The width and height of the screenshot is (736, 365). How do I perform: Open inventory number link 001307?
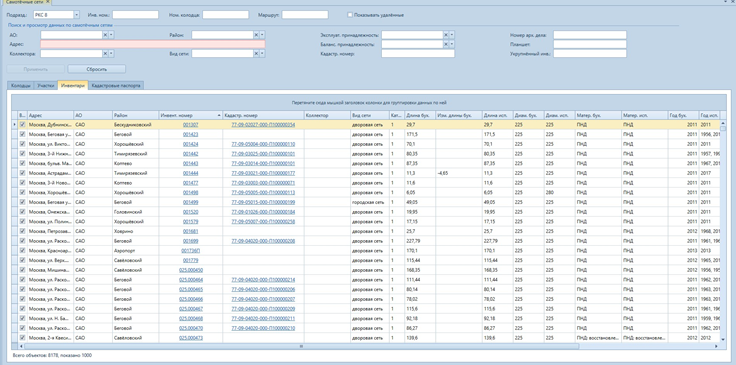coord(191,125)
